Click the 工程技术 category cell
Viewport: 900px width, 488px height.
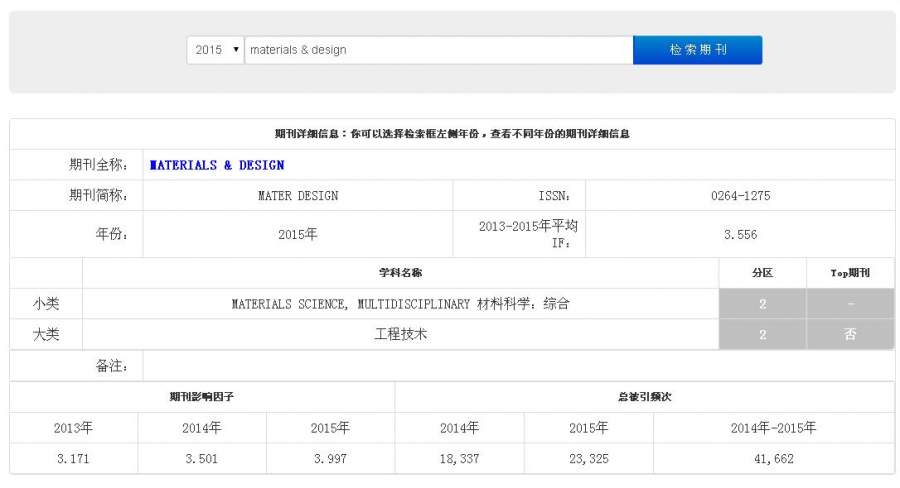coord(401,334)
